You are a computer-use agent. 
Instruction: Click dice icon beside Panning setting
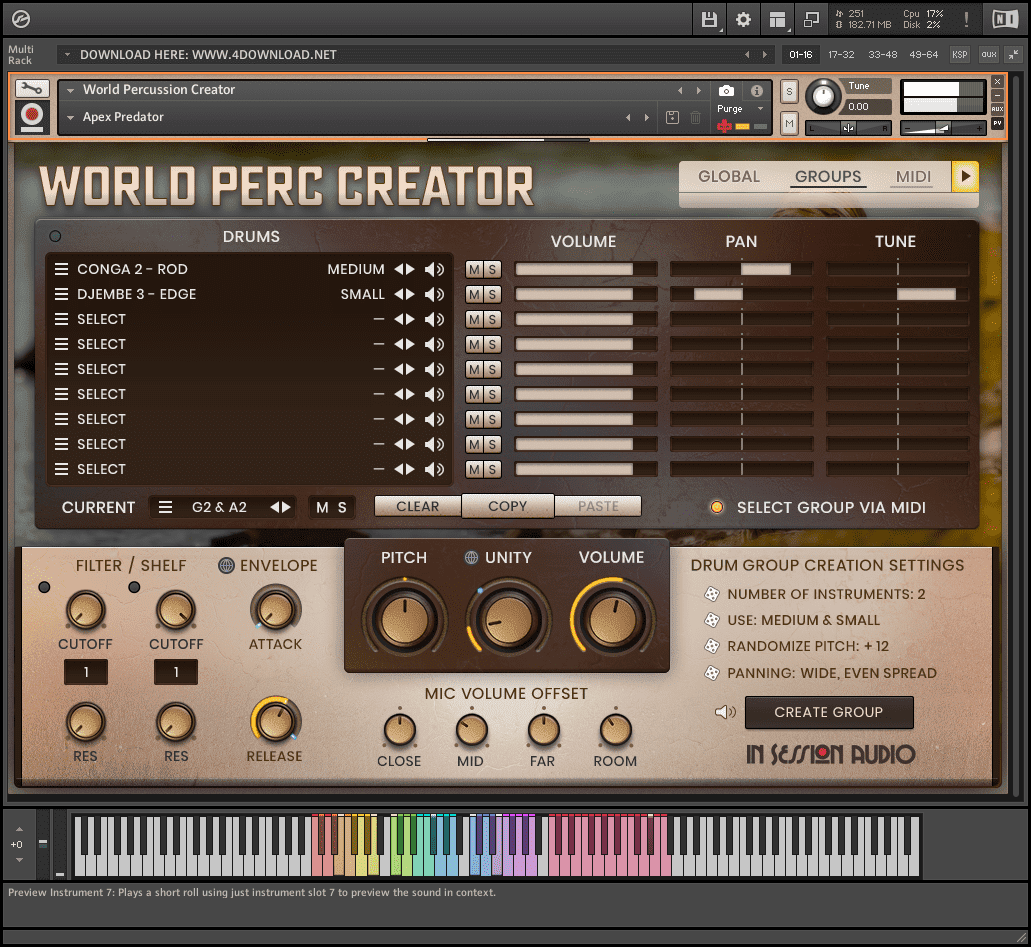click(711, 673)
